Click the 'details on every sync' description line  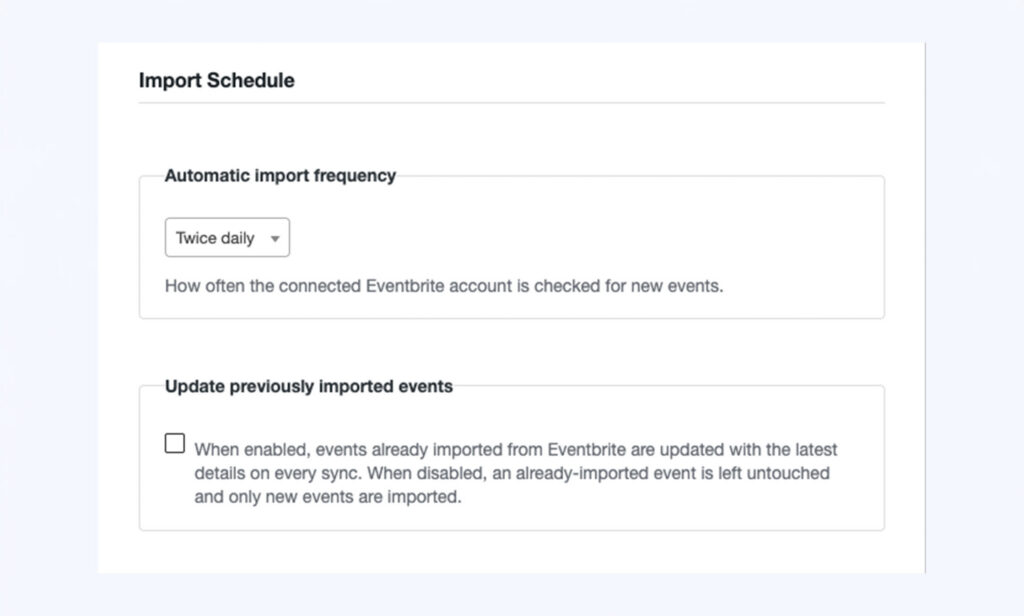pos(512,473)
